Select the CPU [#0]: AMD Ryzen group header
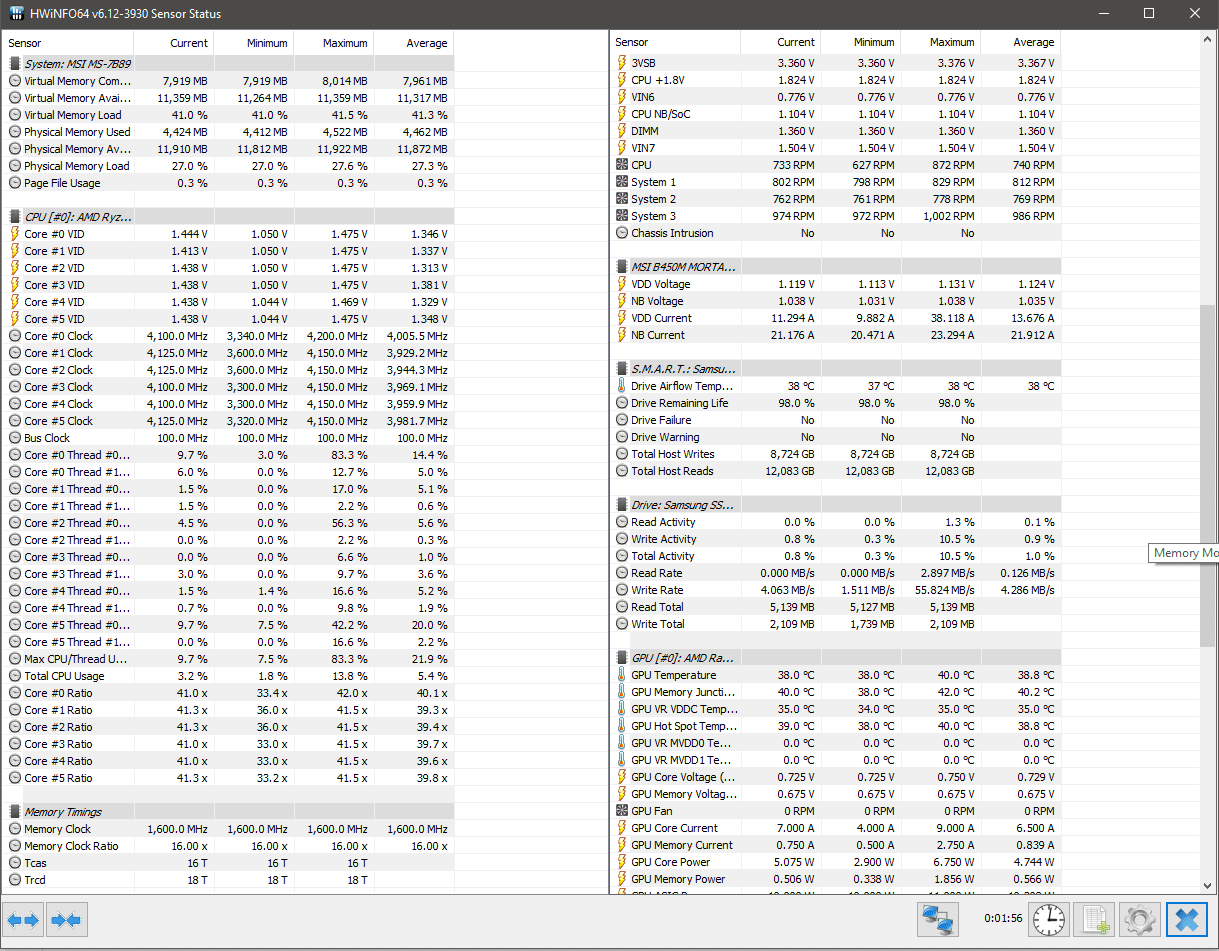Image resolution: width=1219 pixels, height=951 pixels. pyautogui.click(x=231, y=216)
